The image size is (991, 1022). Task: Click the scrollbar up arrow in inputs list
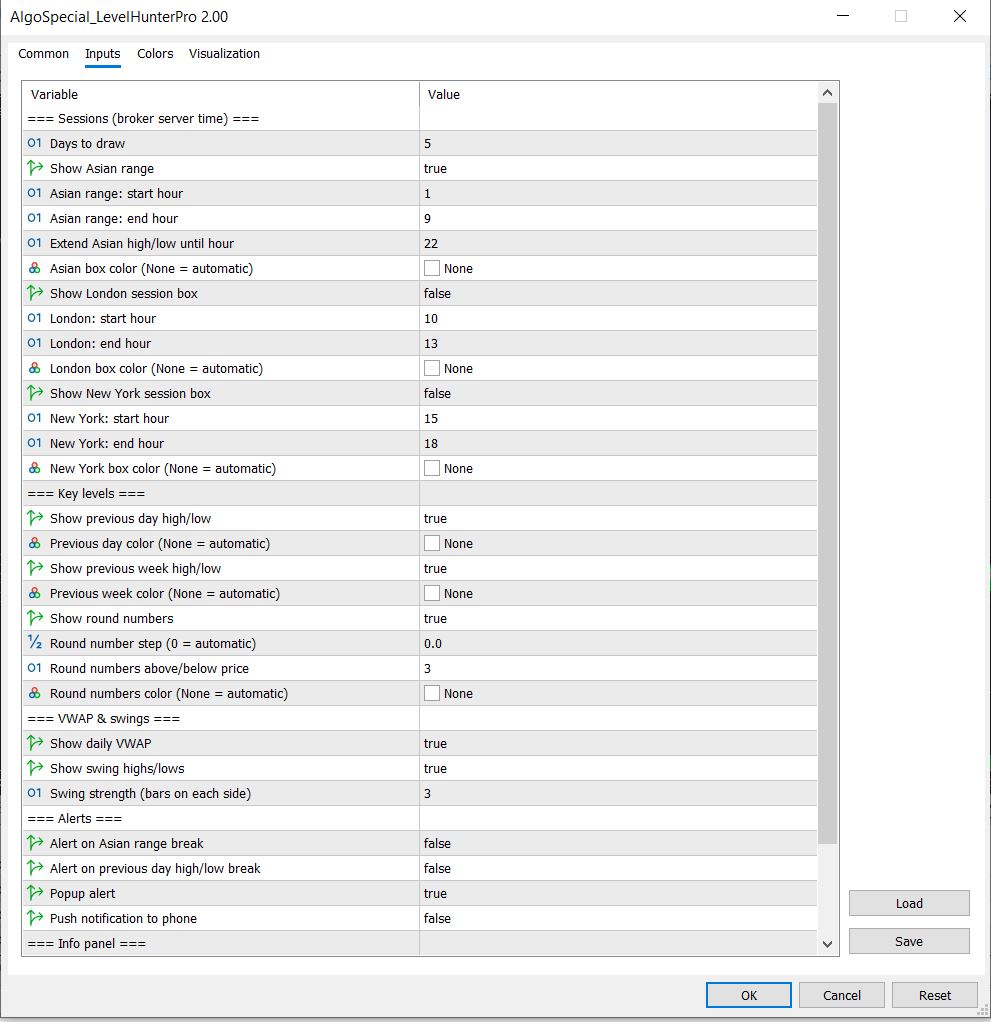tap(827, 93)
